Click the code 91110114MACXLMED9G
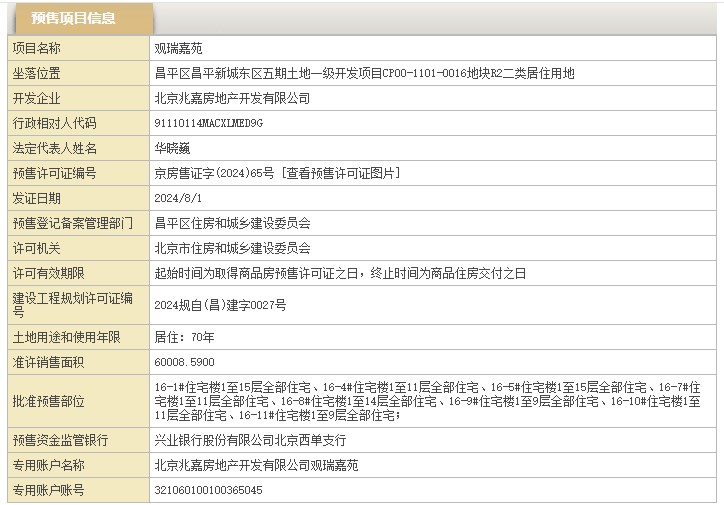The height and width of the screenshot is (505, 724). (x=208, y=123)
